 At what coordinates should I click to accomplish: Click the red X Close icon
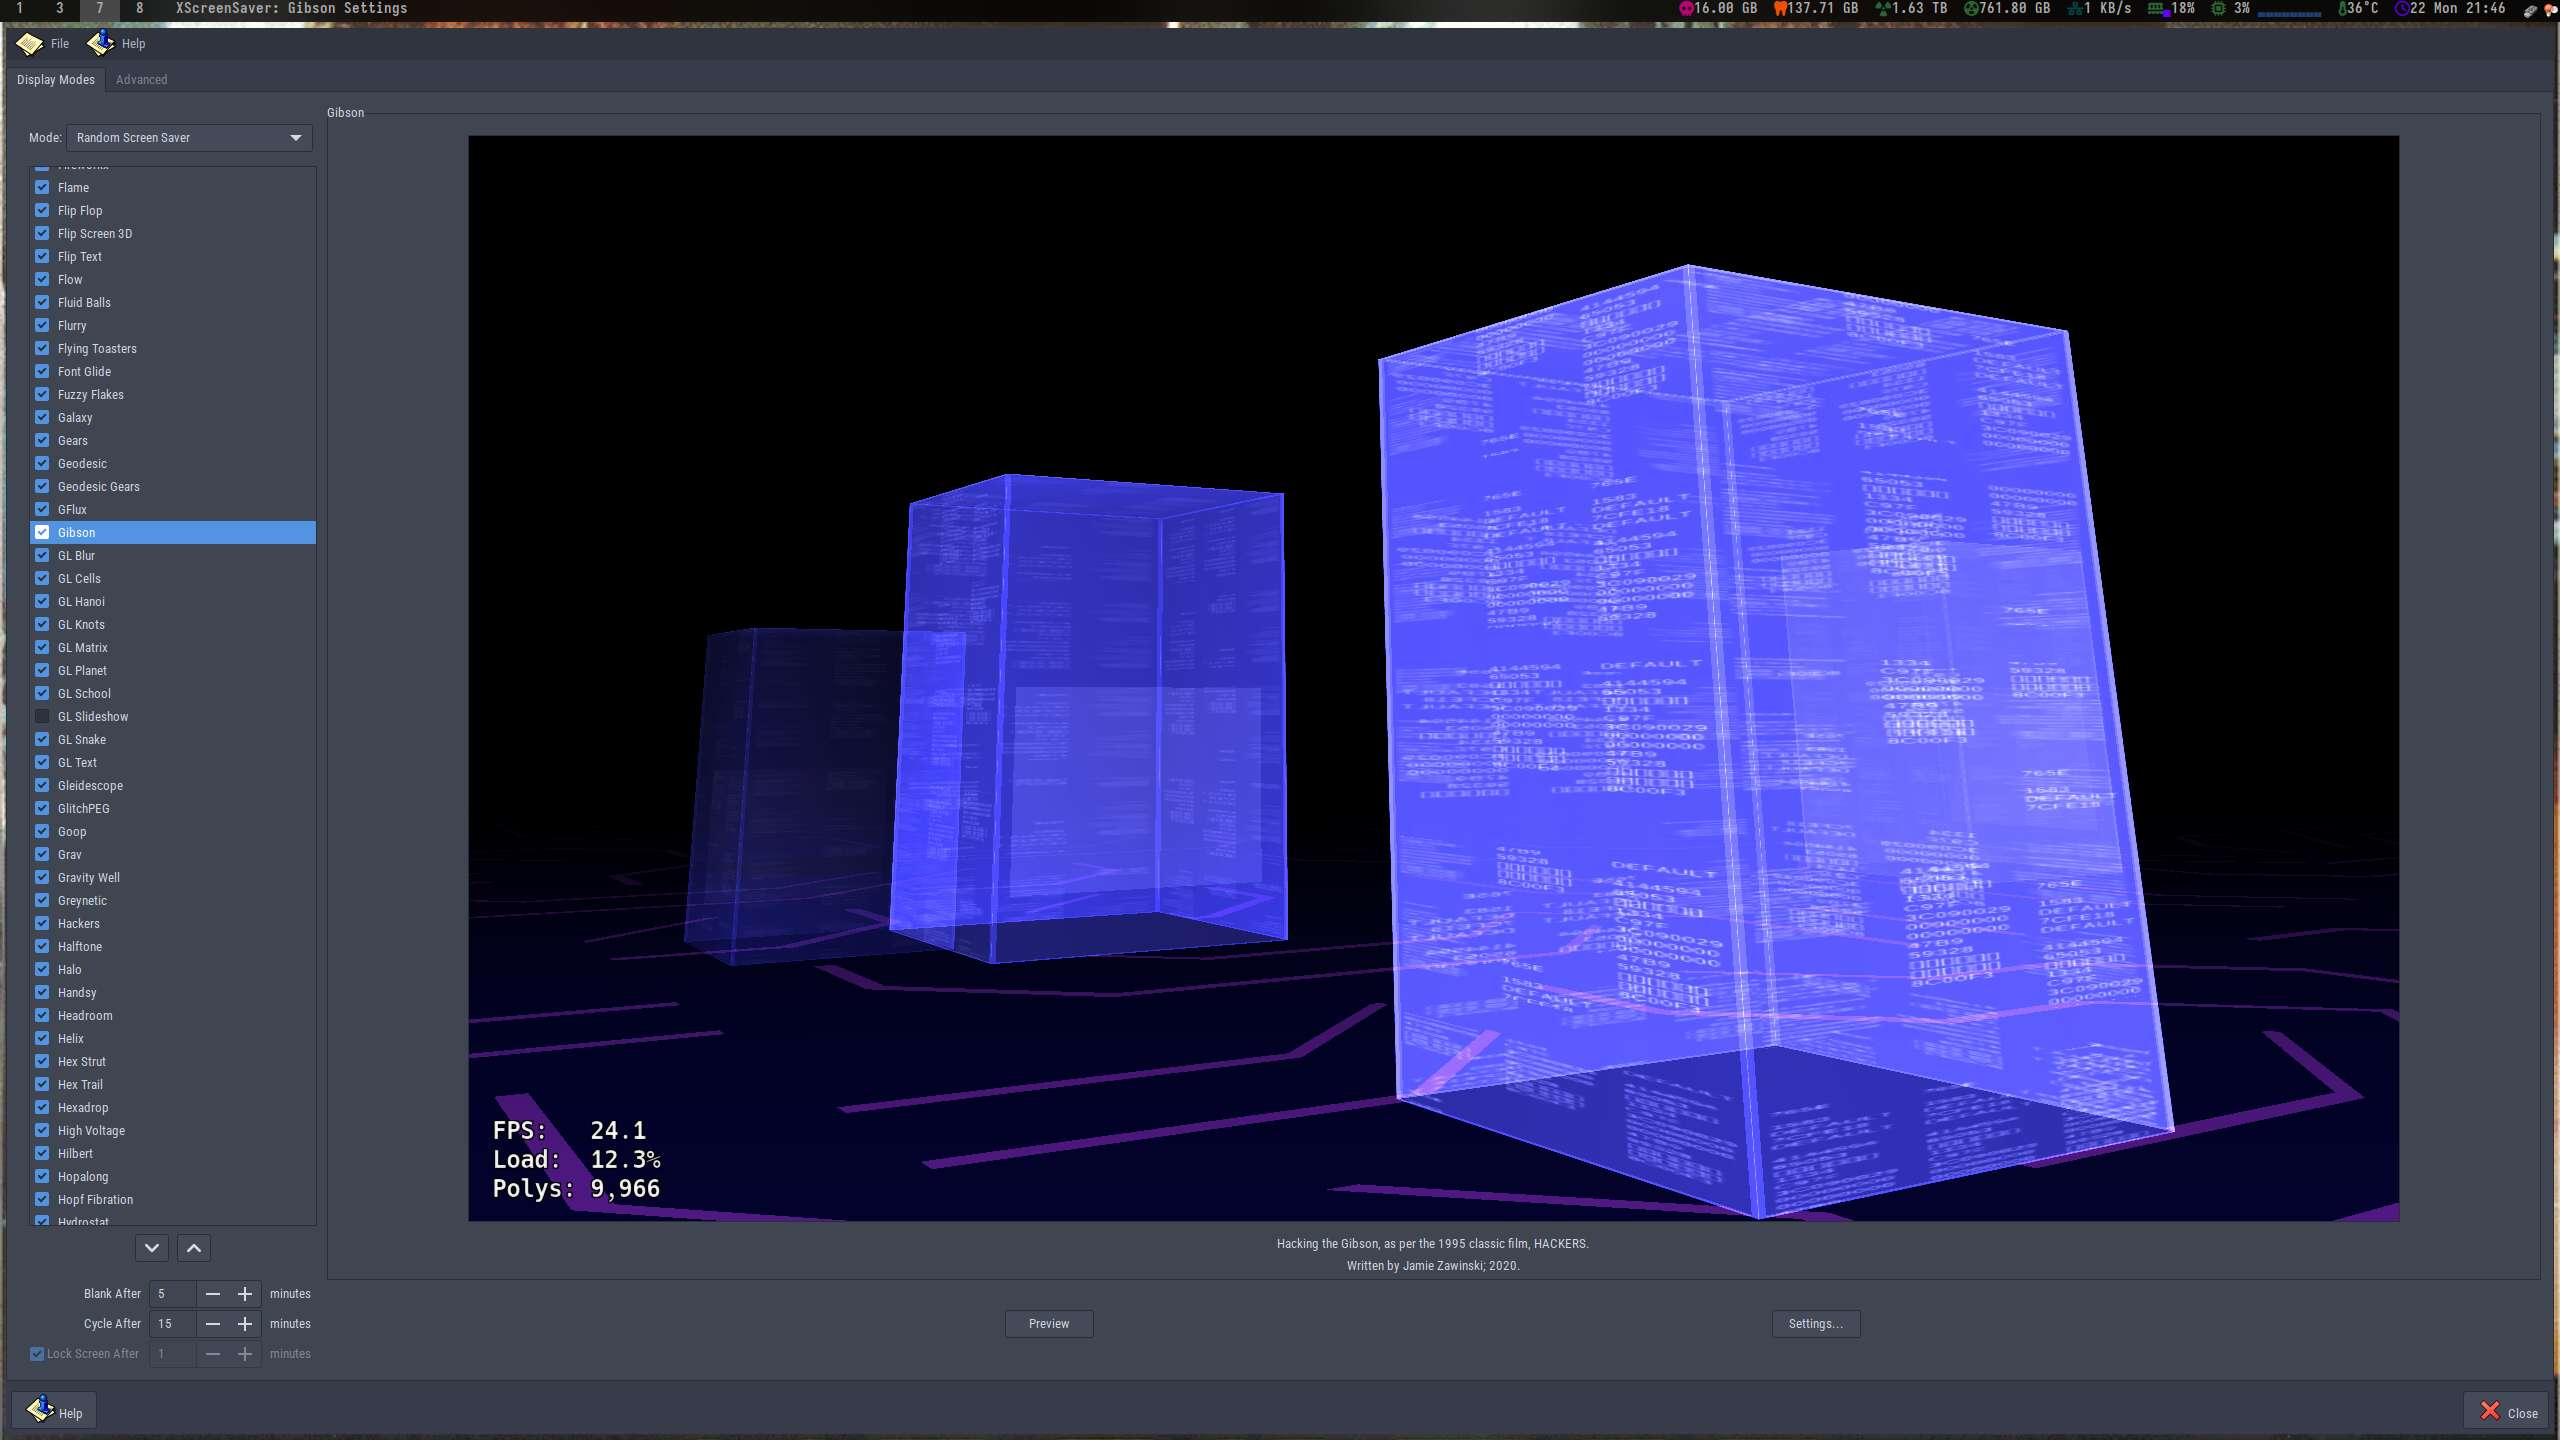coord(2490,1411)
